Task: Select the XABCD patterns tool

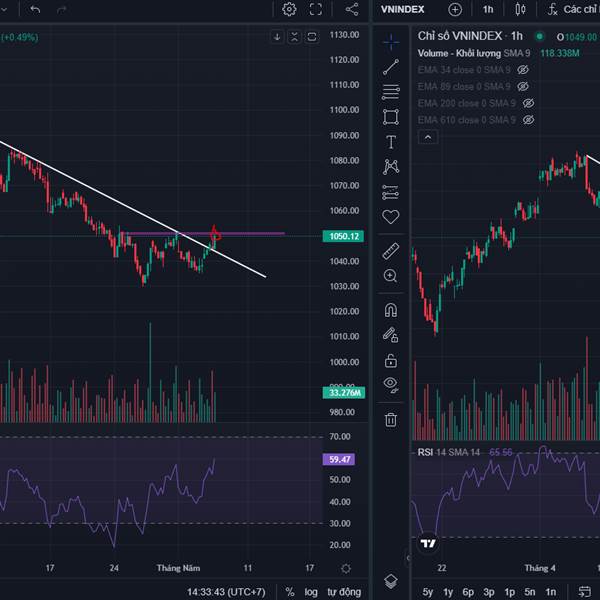Action: point(391,167)
